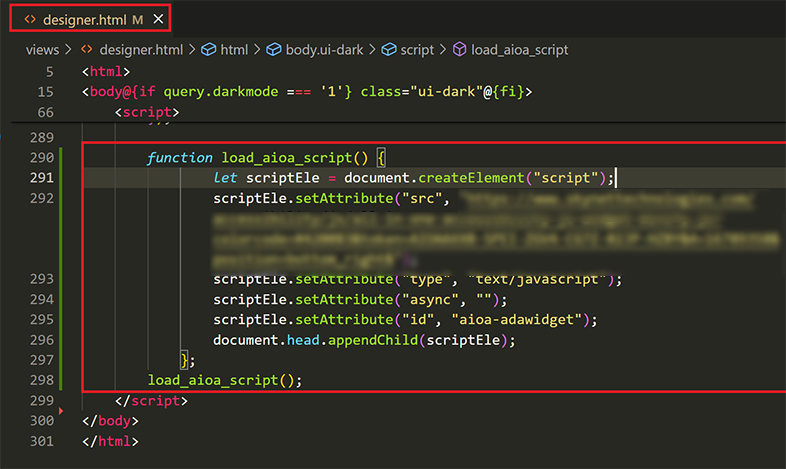This screenshot has width=786, height=469.
Task: Expand the chevron after the 'views' breadcrumb
Action: 69,49
